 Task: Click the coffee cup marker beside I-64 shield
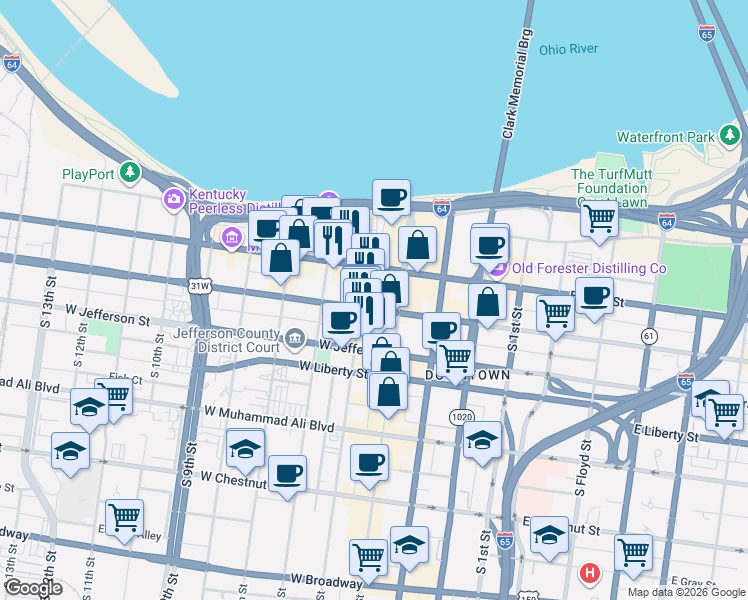[391, 199]
